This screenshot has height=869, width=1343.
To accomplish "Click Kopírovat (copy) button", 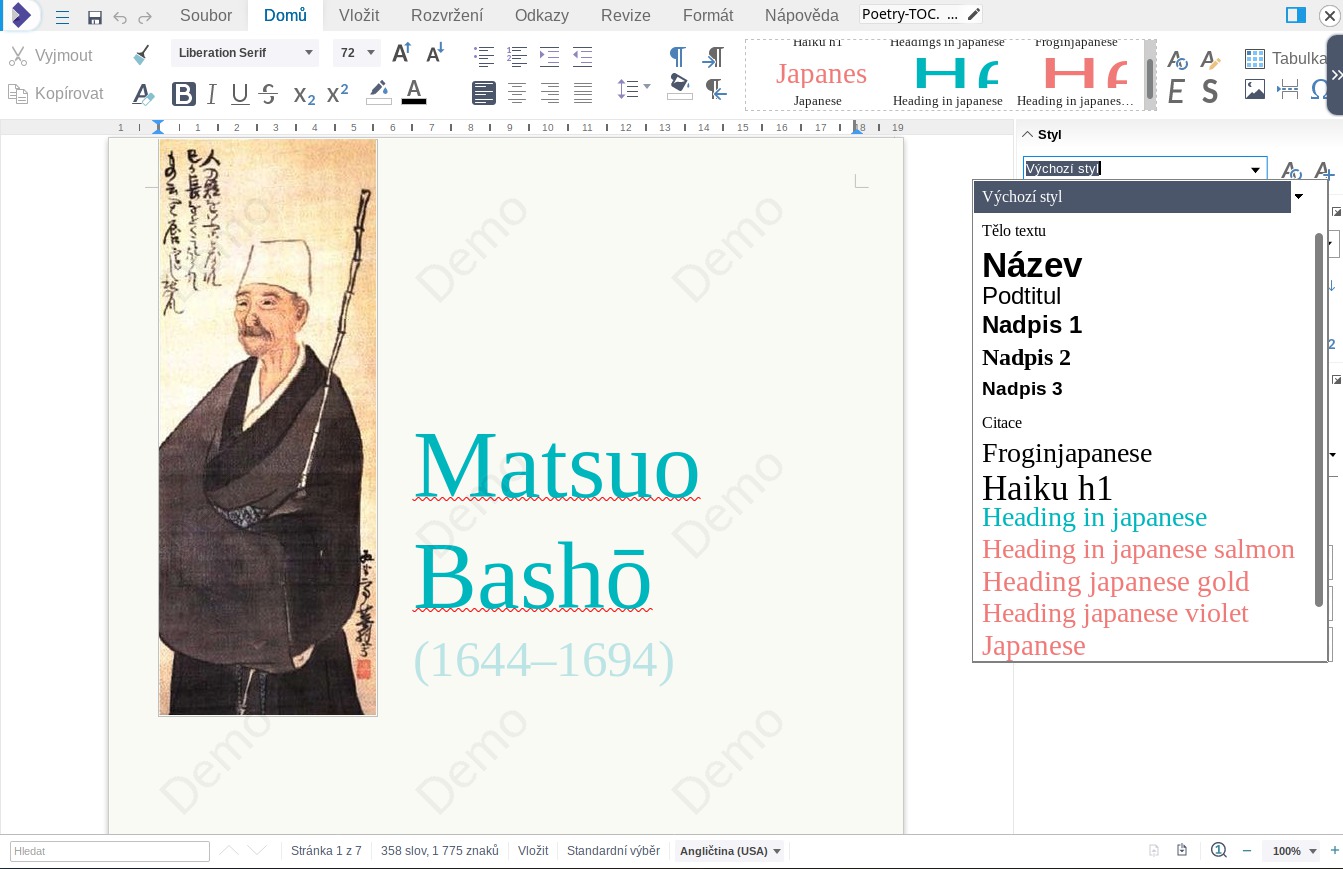I will [56, 93].
